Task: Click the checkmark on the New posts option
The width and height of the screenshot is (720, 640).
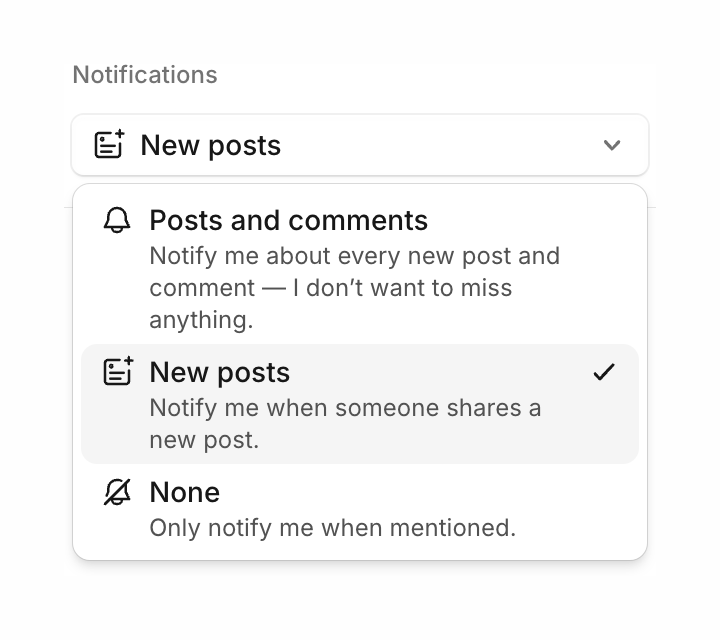Action: 603,372
